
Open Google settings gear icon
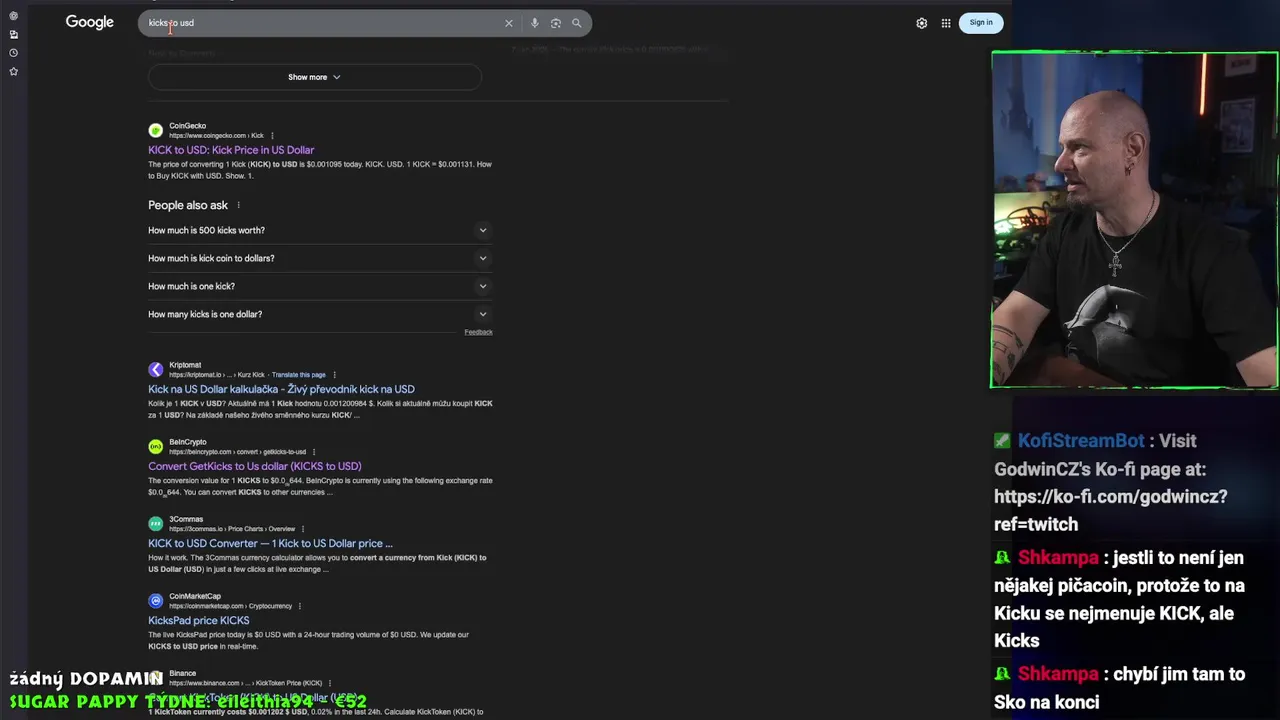pyautogui.click(x=922, y=23)
